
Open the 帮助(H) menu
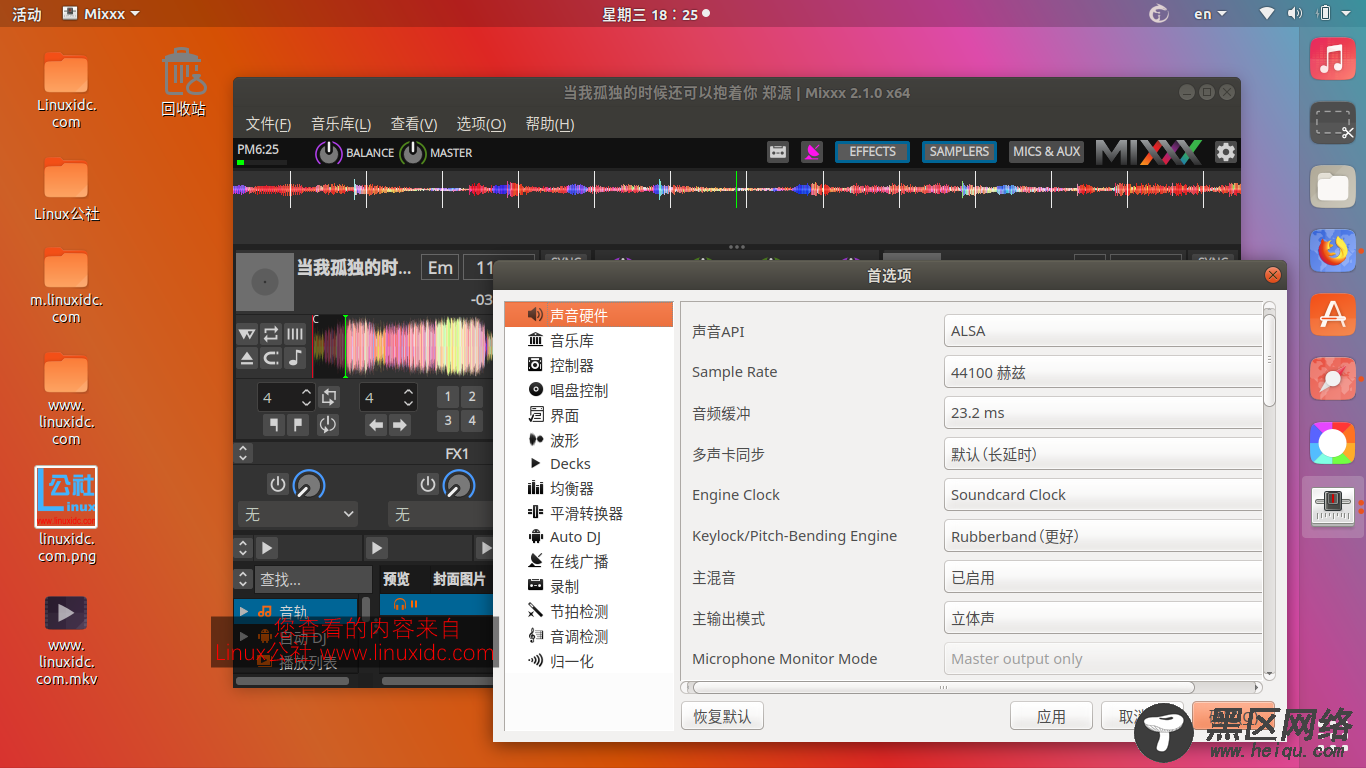550,124
